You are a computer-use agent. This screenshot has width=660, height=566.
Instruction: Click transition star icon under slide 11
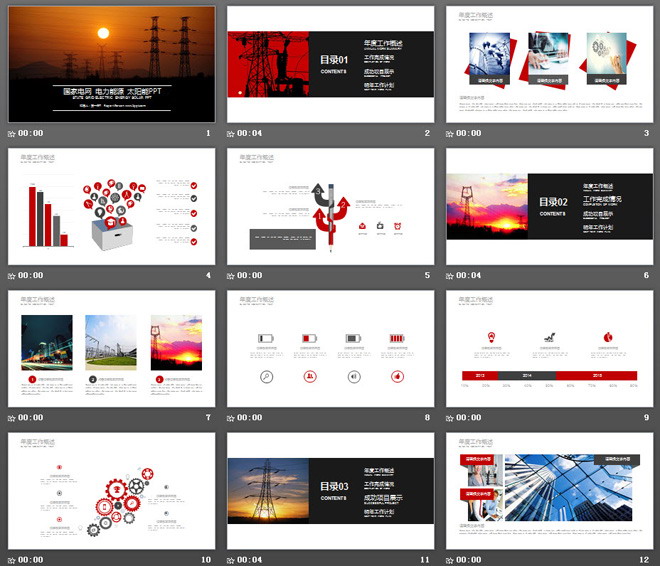[x=230, y=560]
